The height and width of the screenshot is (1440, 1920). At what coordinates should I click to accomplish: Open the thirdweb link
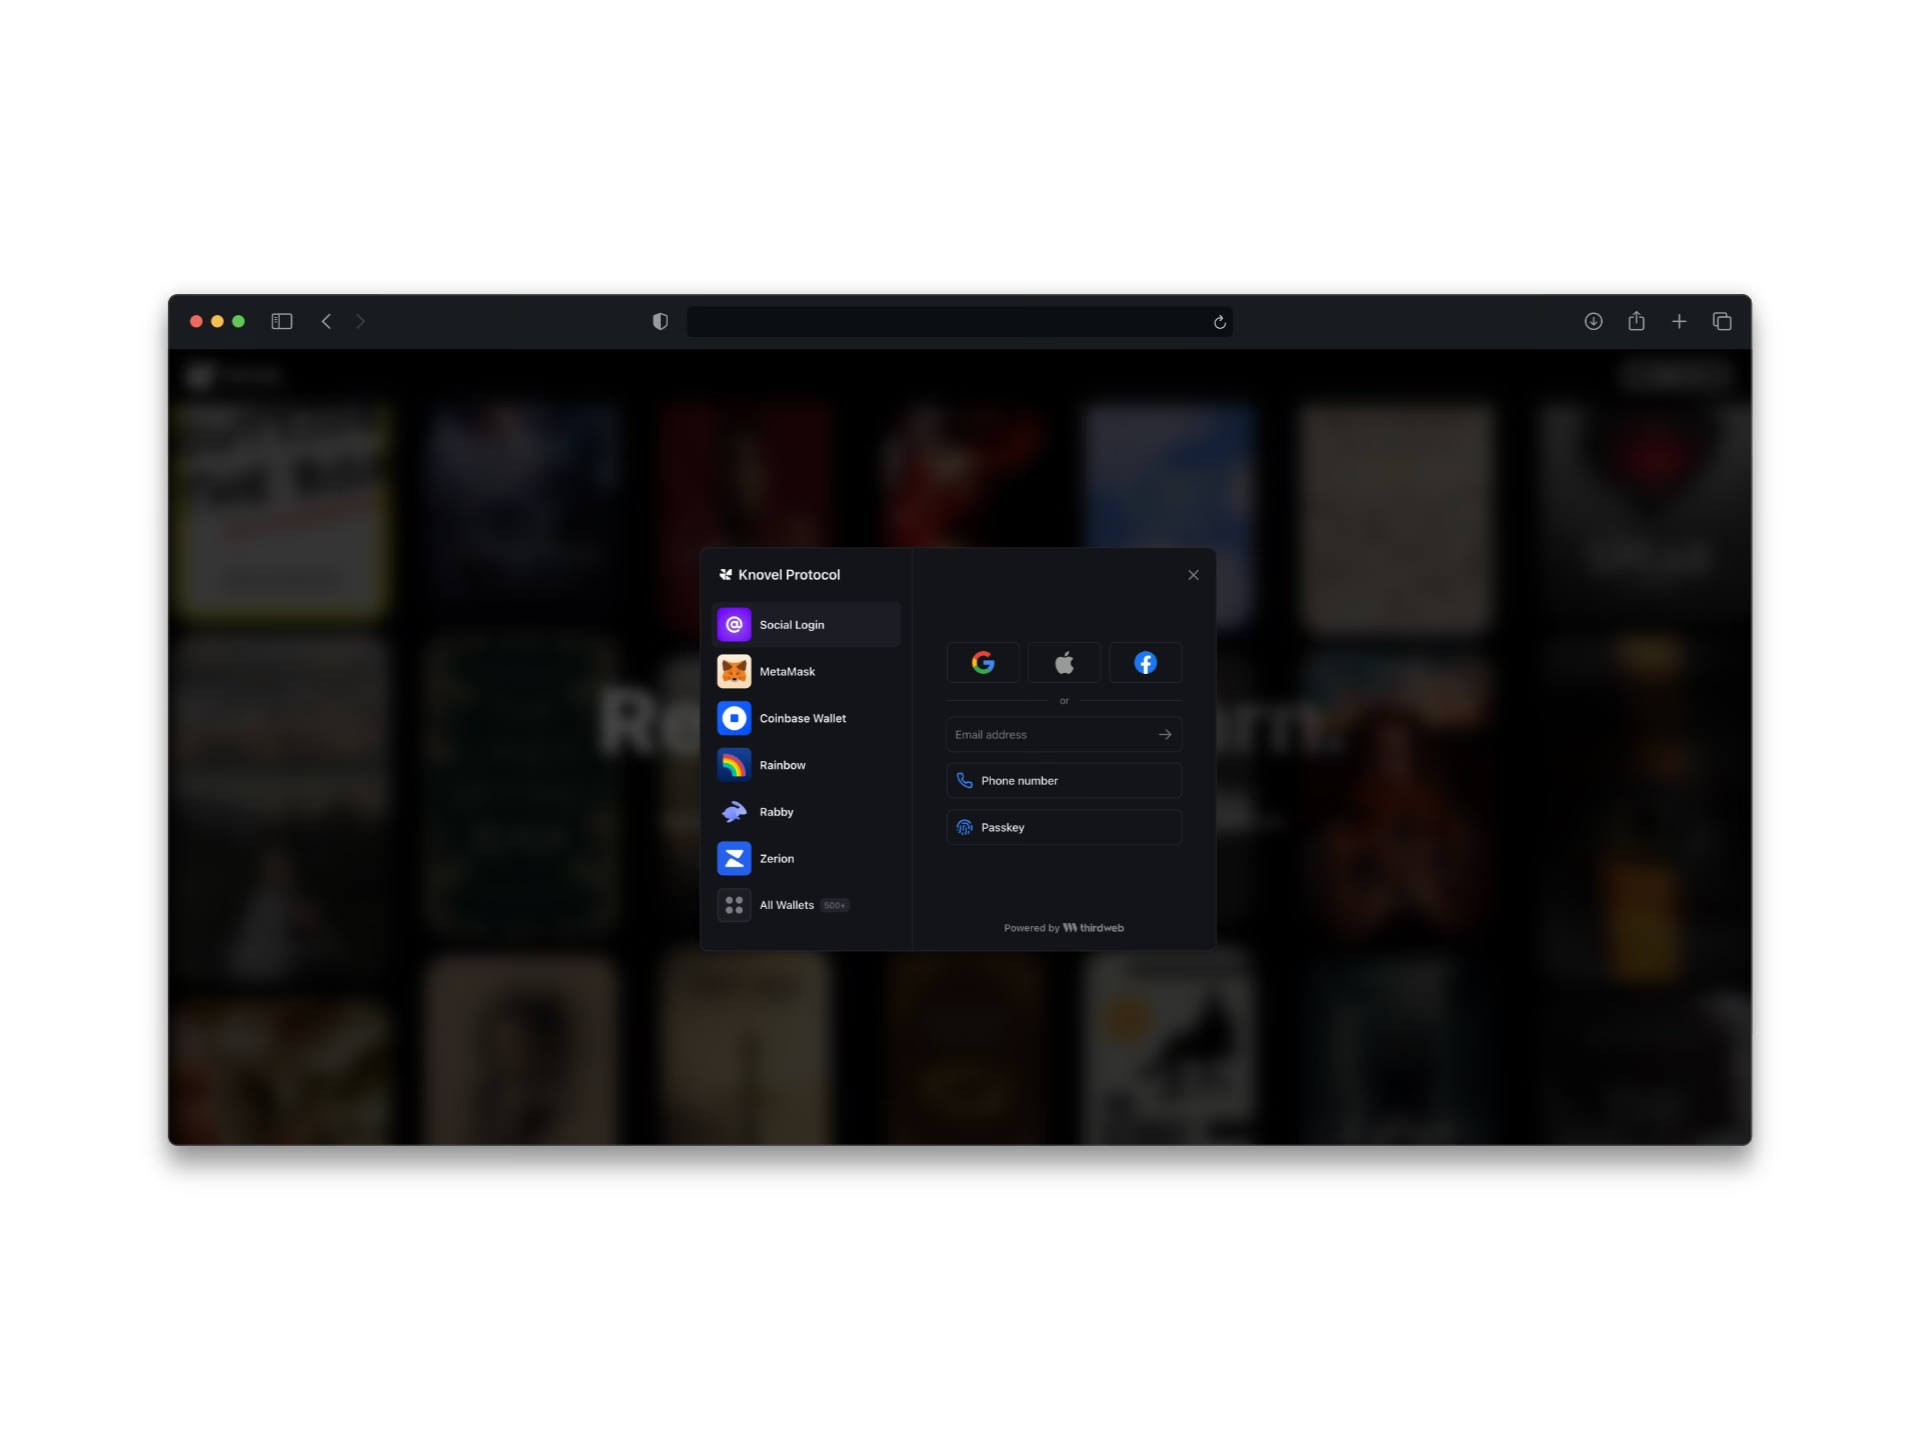(1093, 928)
